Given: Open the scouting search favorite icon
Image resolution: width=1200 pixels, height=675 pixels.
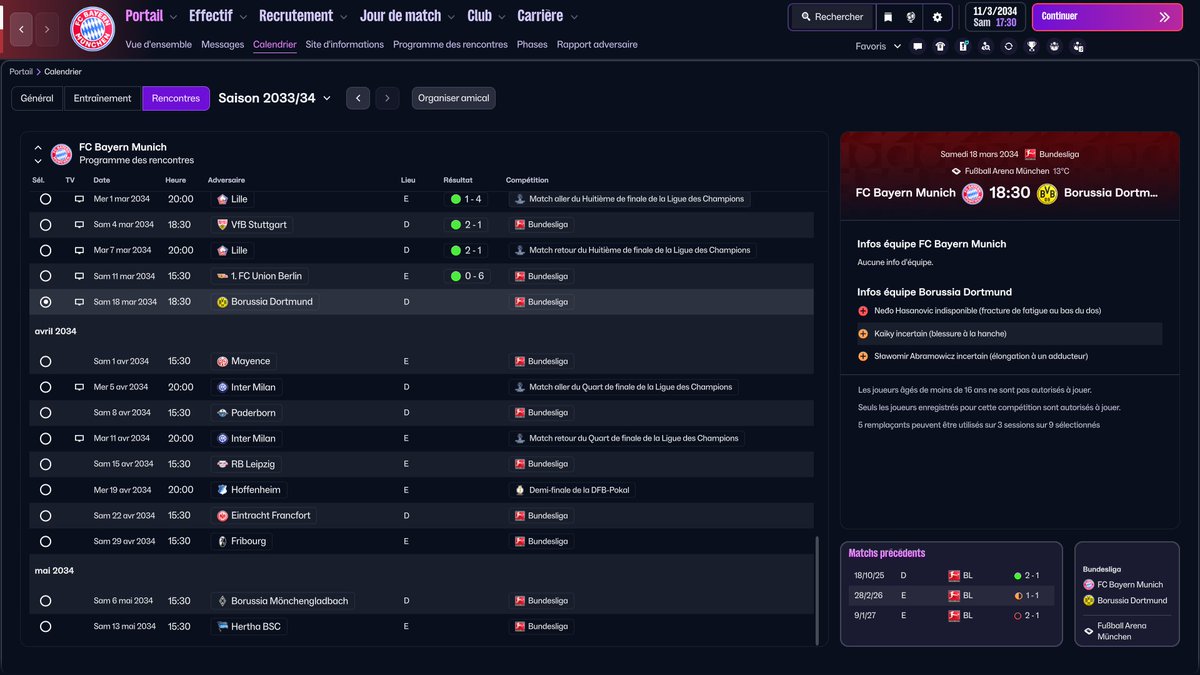Looking at the screenshot, I should (986, 46).
